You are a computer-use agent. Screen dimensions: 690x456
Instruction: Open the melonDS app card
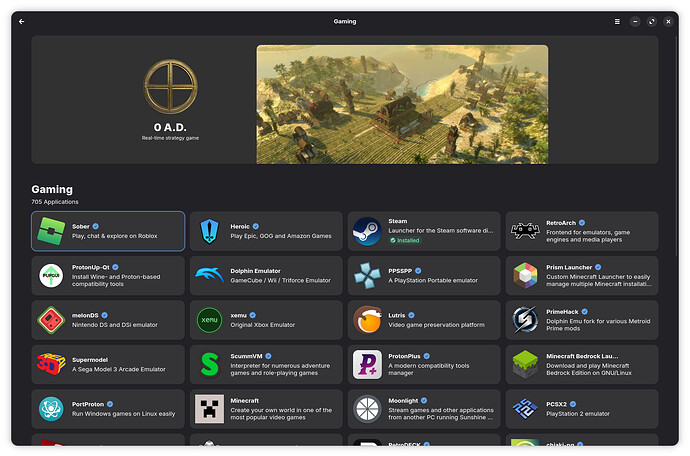[x=108, y=320]
